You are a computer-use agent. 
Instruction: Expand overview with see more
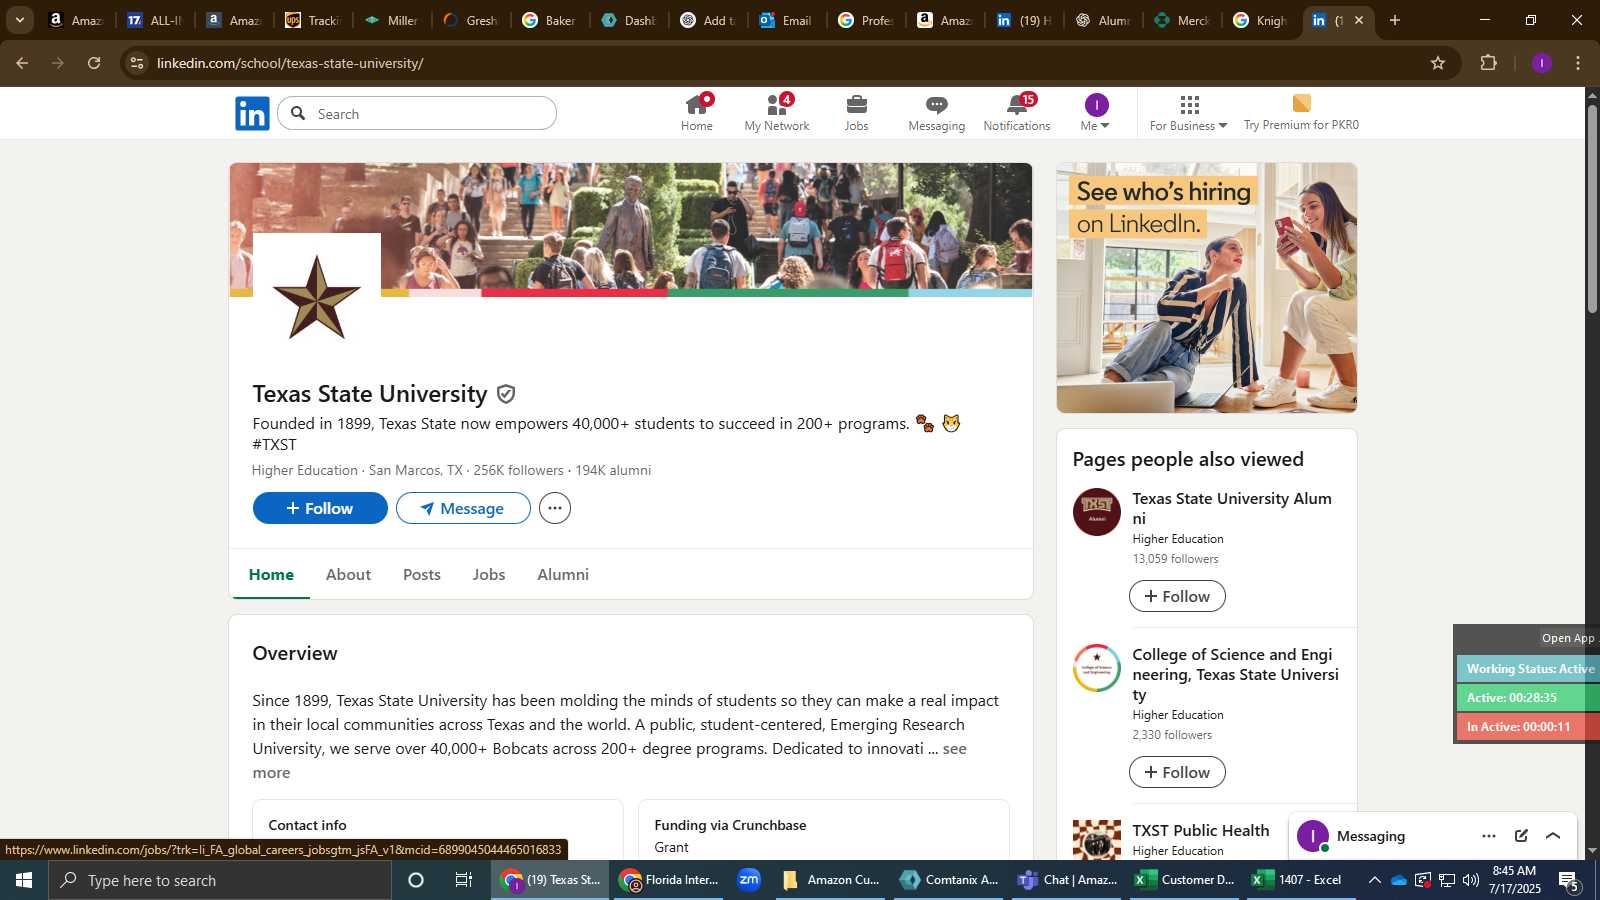pyautogui.click(x=954, y=749)
